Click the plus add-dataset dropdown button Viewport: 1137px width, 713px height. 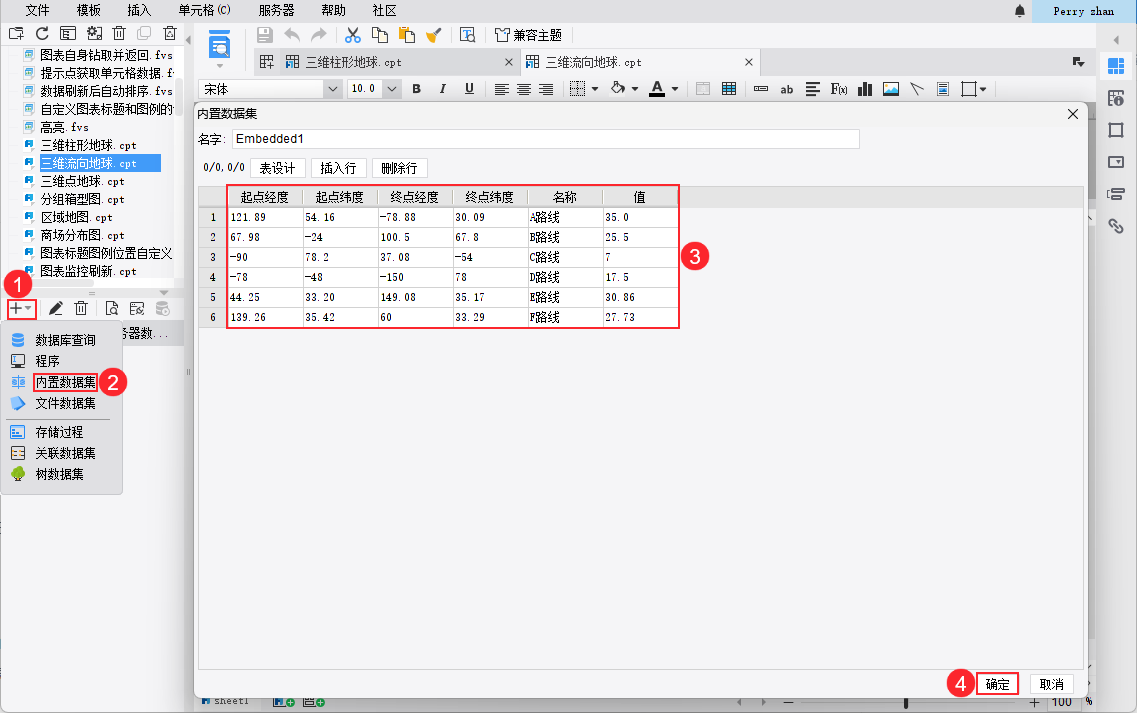coord(21,308)
